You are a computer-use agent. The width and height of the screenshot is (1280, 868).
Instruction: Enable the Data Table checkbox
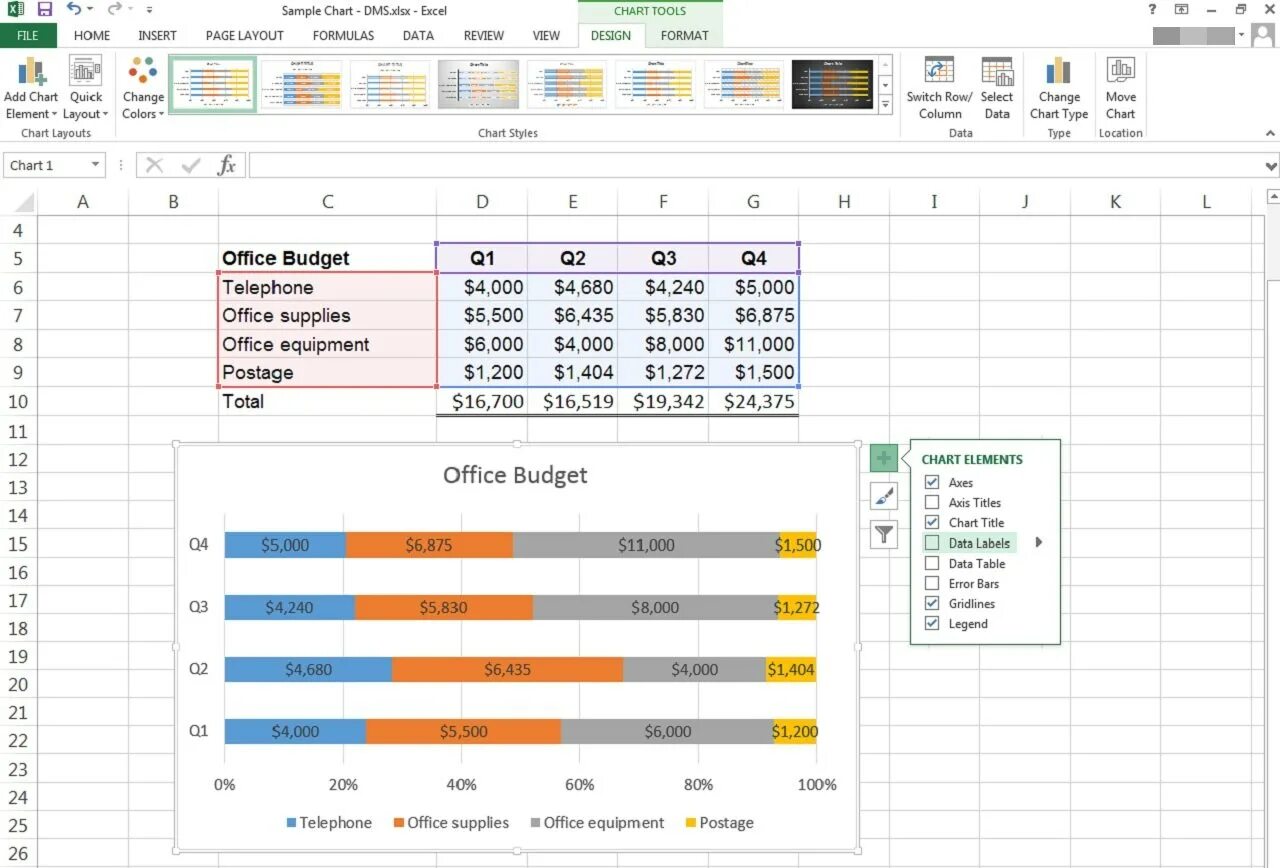(932, 563)
